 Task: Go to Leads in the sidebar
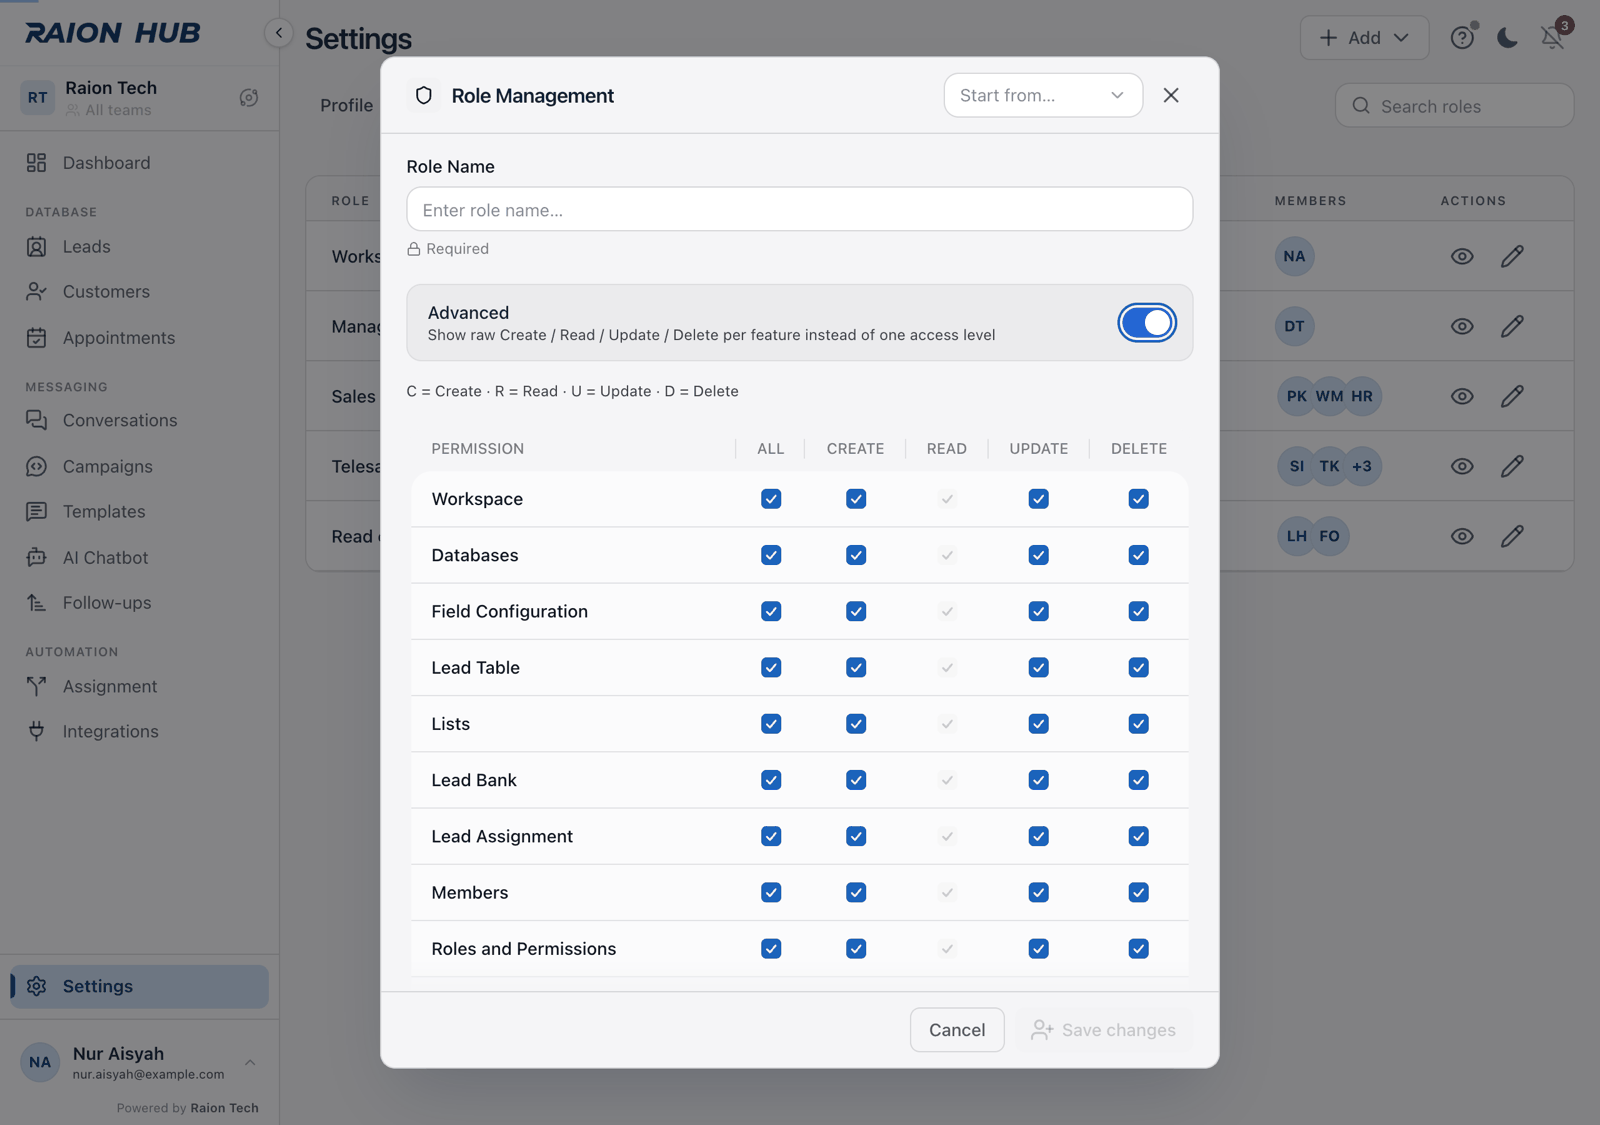139,246
